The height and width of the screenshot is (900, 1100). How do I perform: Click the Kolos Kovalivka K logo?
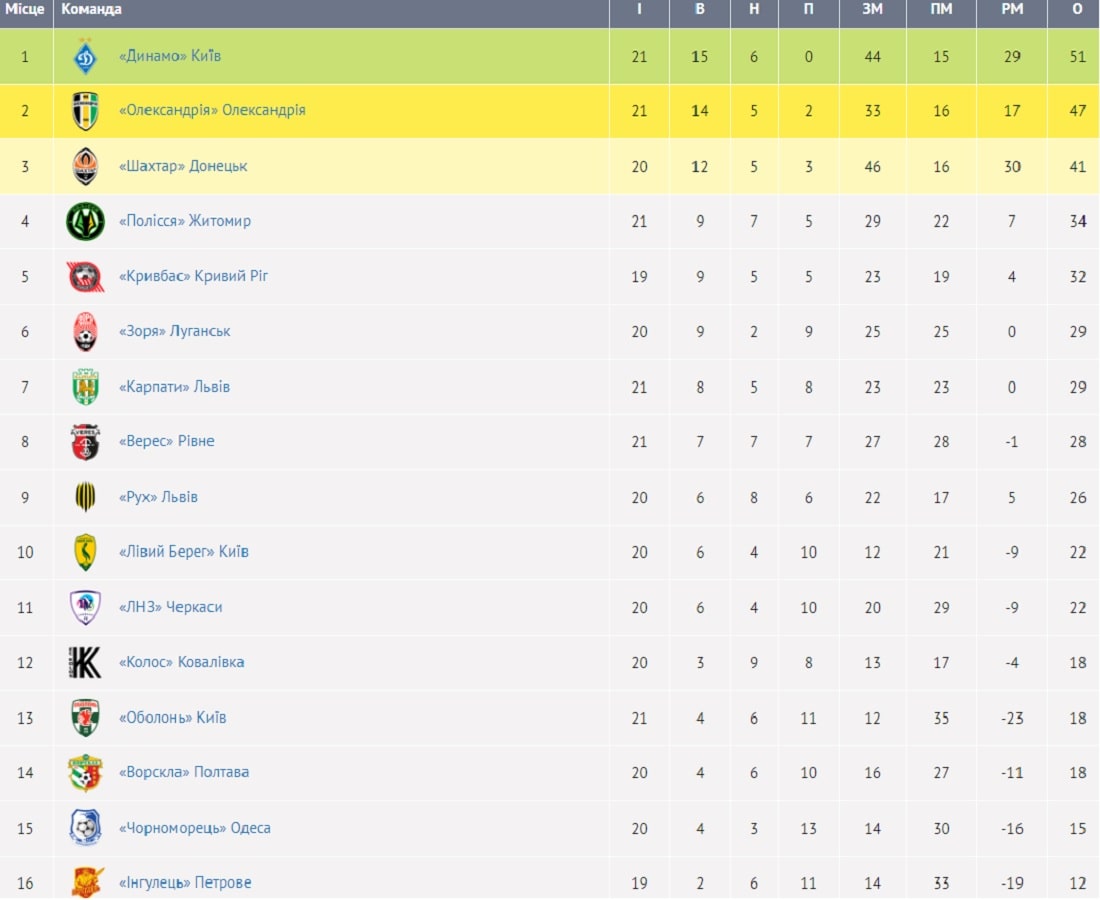(85, 662)
